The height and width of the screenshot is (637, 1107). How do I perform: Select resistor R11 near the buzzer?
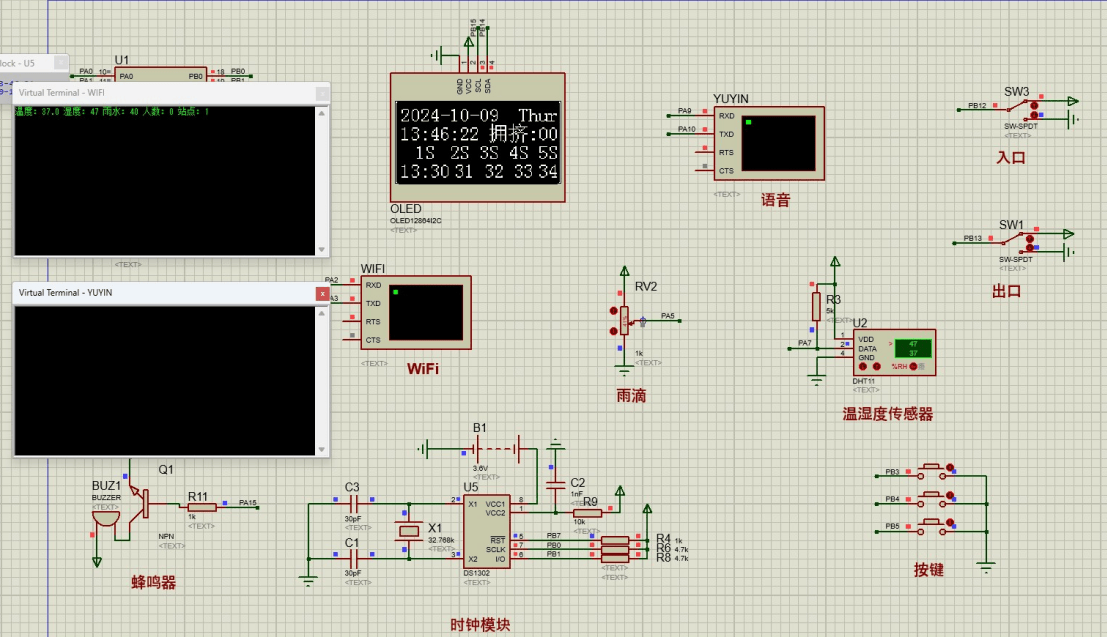point(200,509)
